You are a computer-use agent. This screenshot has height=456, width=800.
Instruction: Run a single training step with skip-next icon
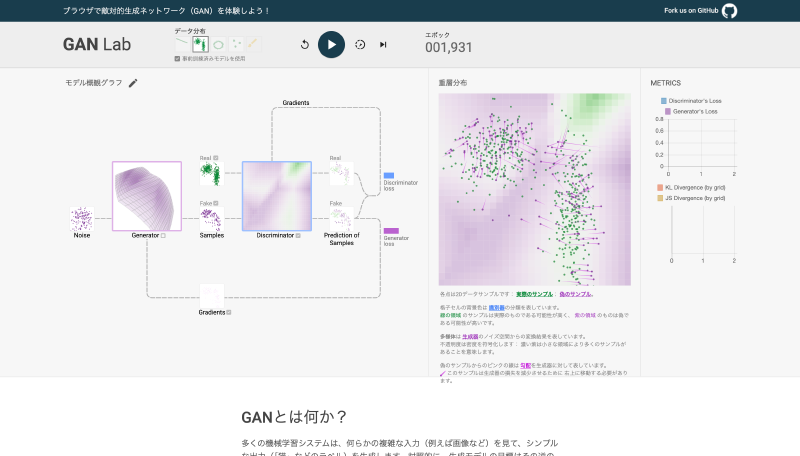pos(383,45)
